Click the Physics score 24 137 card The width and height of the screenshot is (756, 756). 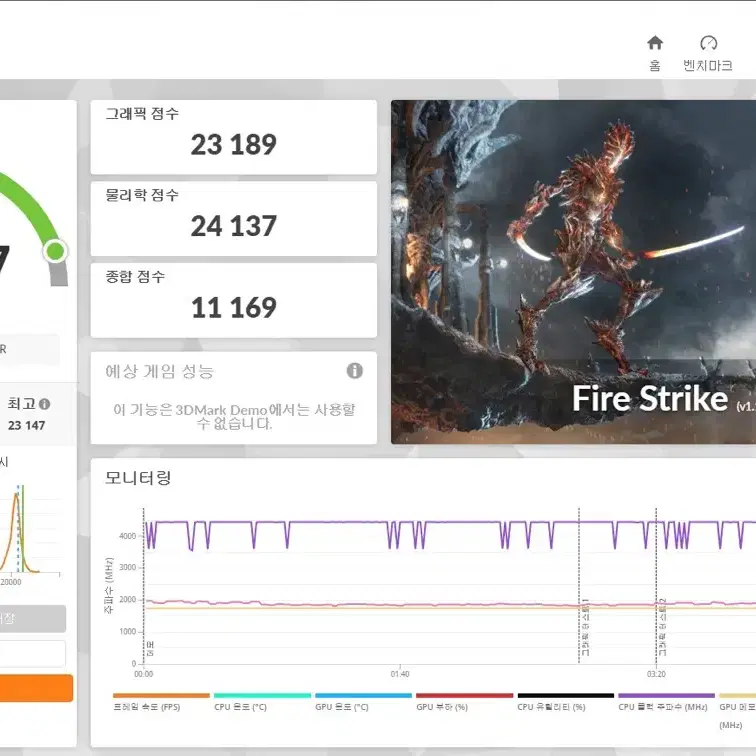click(x=233, y=218)
